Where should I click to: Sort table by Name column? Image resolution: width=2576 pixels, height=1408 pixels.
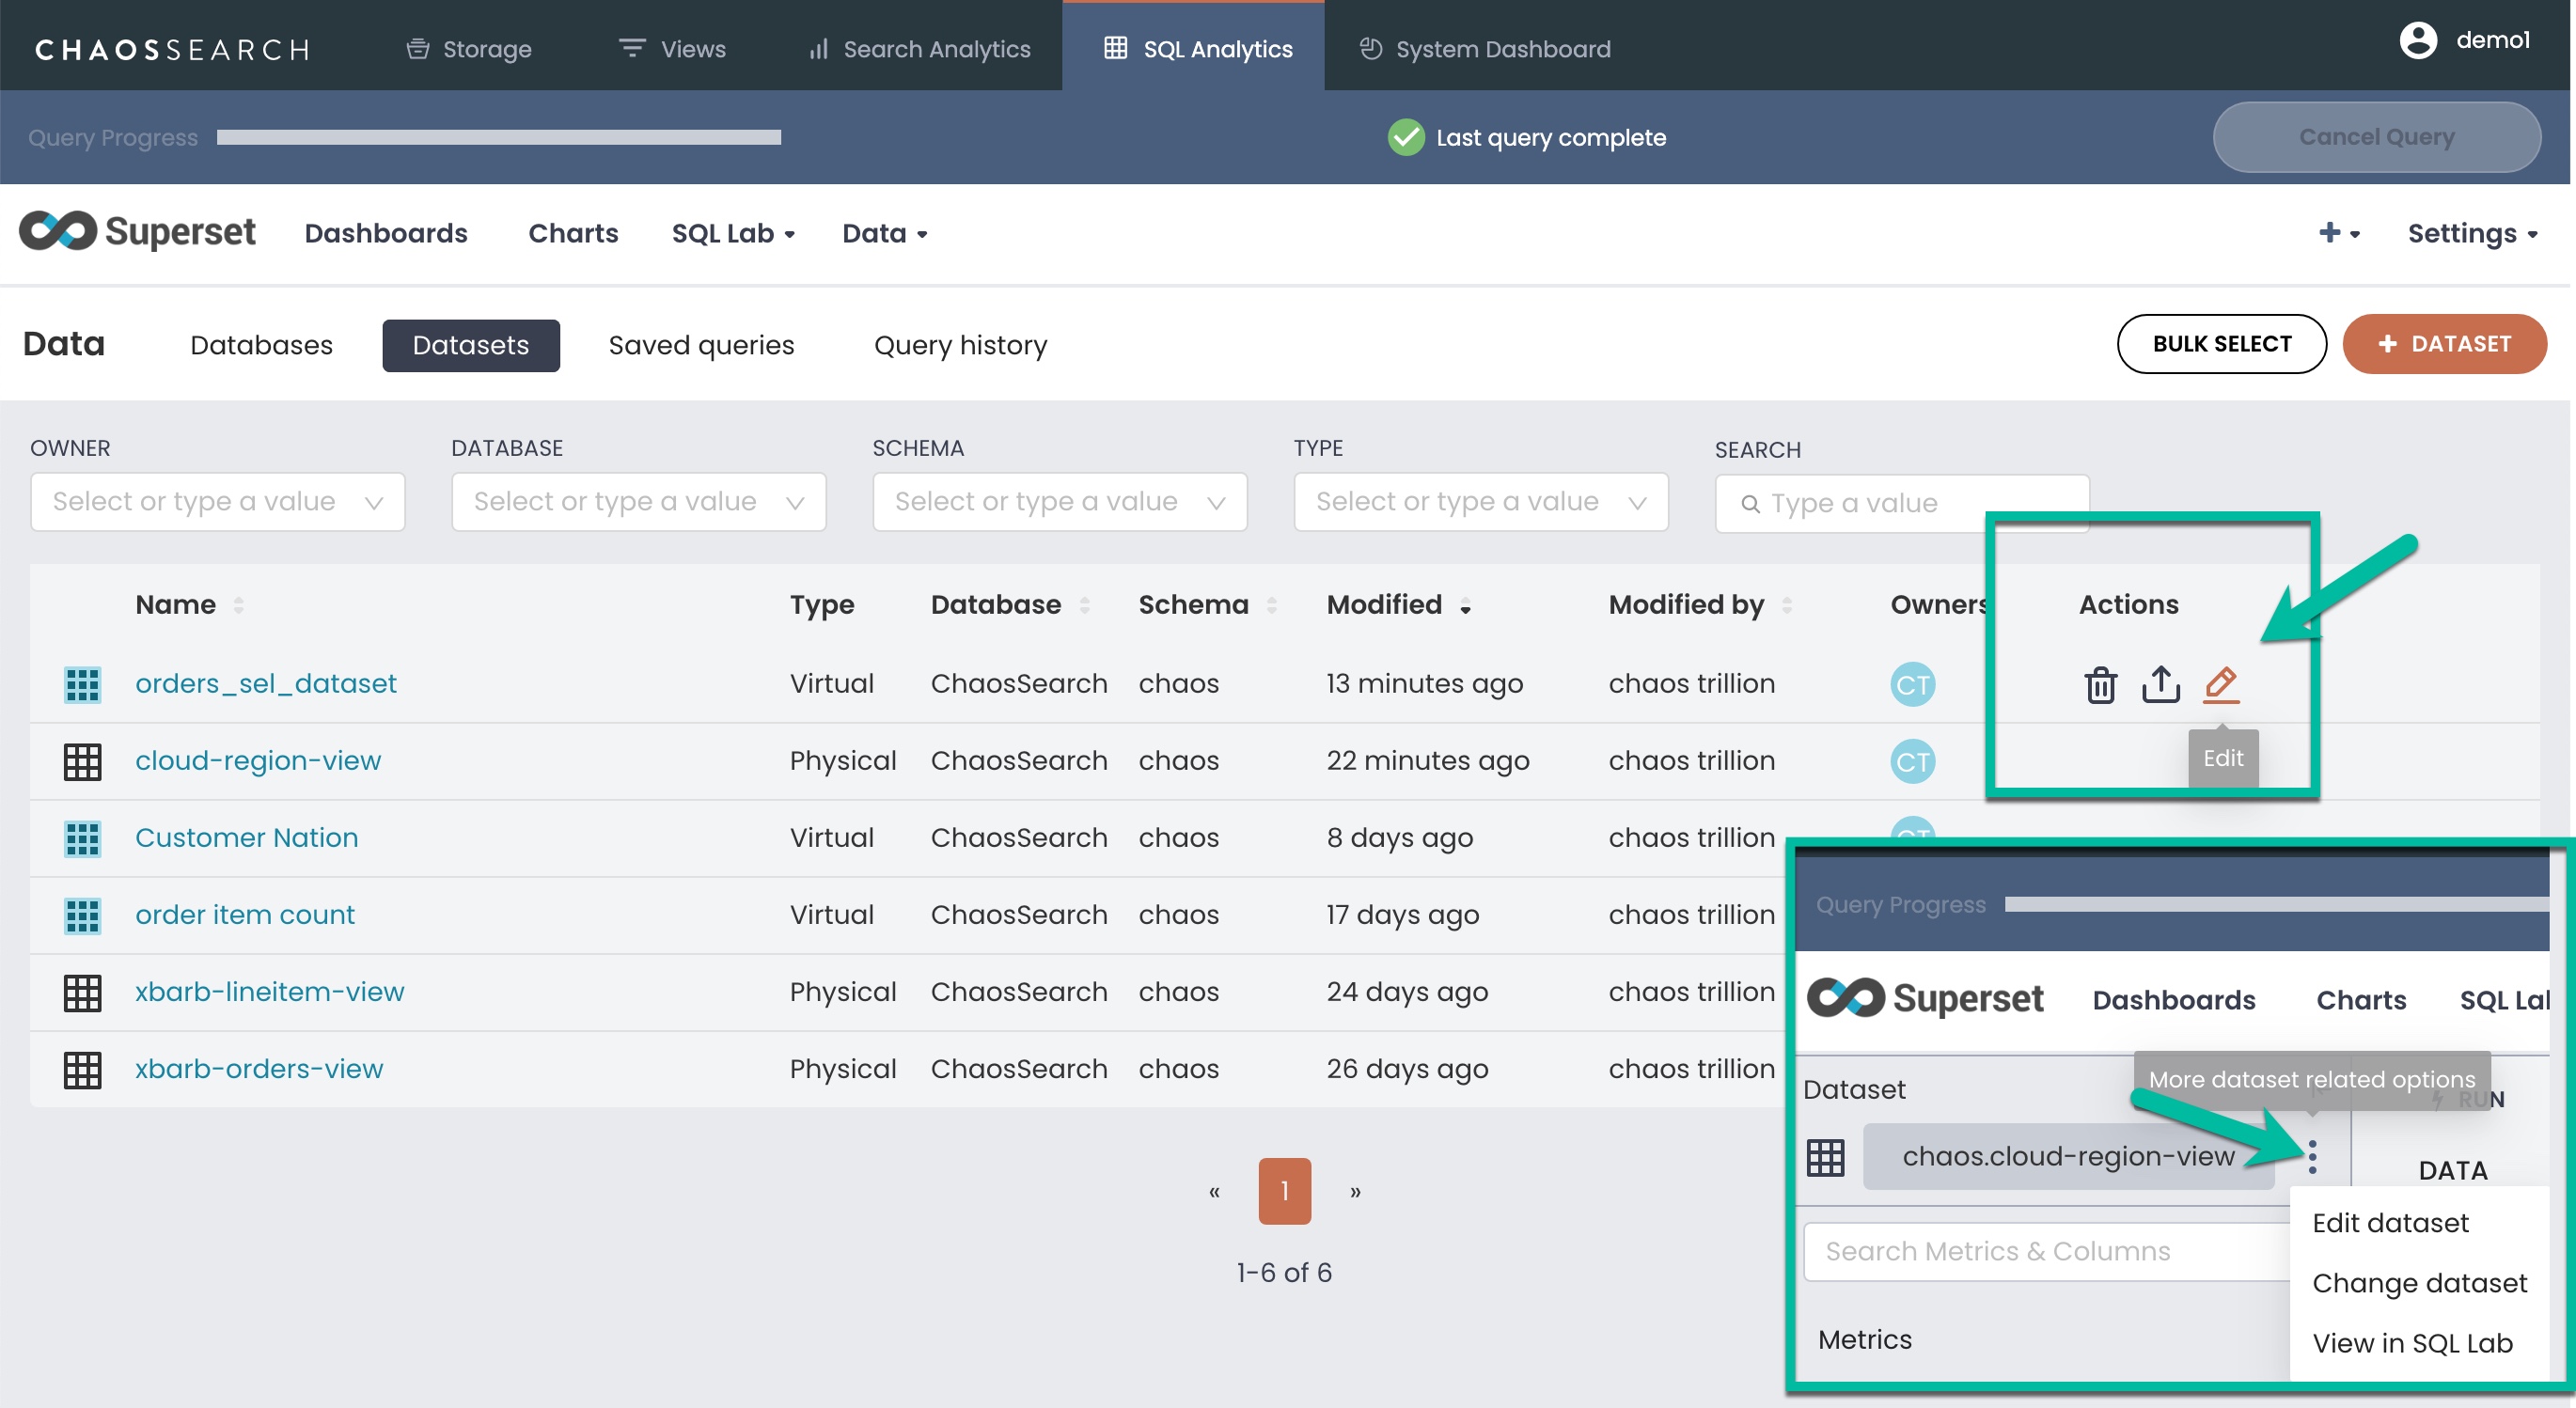(176, 604)
